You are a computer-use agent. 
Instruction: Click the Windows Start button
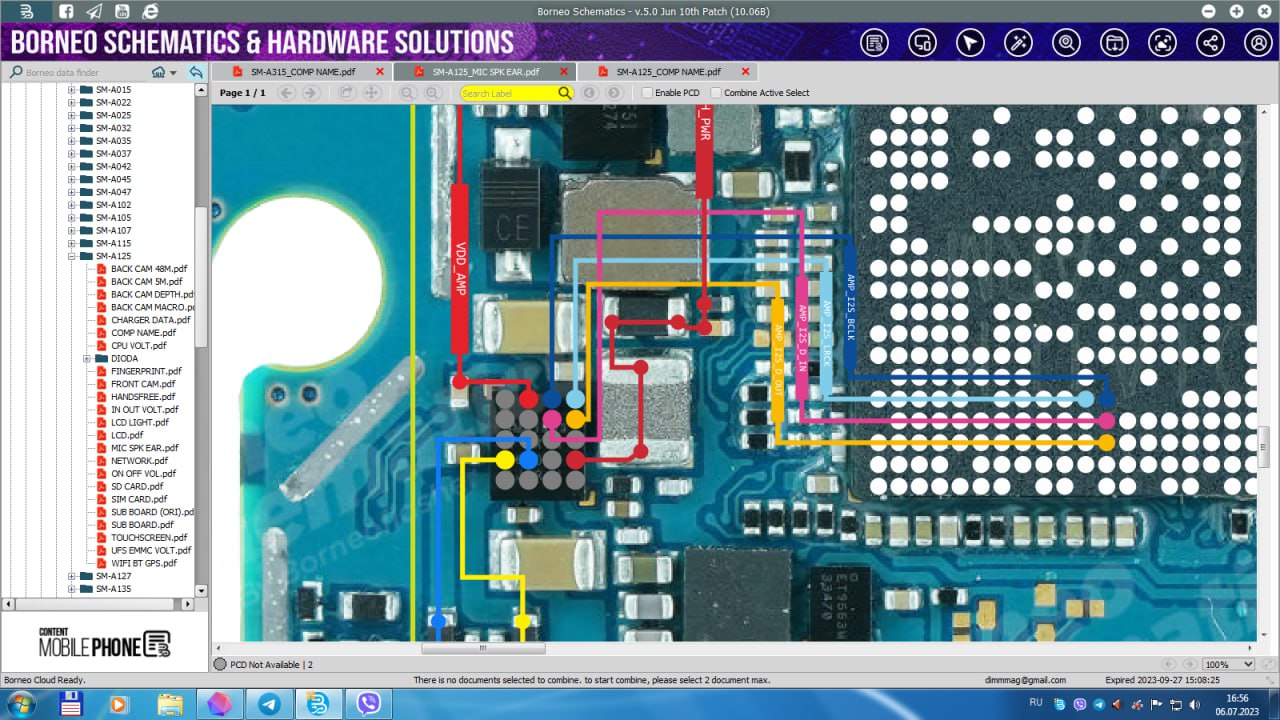coord(20,704)
